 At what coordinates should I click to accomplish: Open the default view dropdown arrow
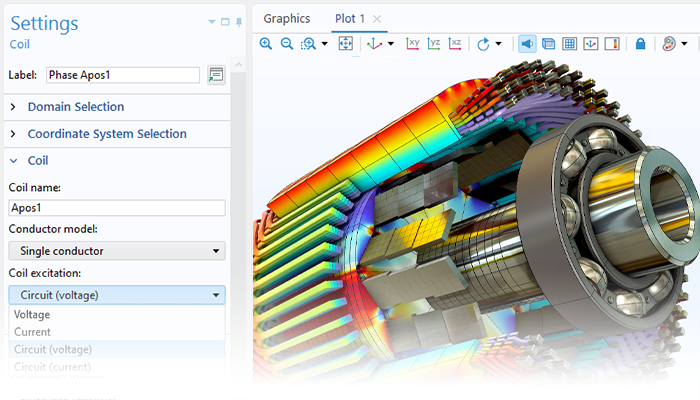[391, 44]
